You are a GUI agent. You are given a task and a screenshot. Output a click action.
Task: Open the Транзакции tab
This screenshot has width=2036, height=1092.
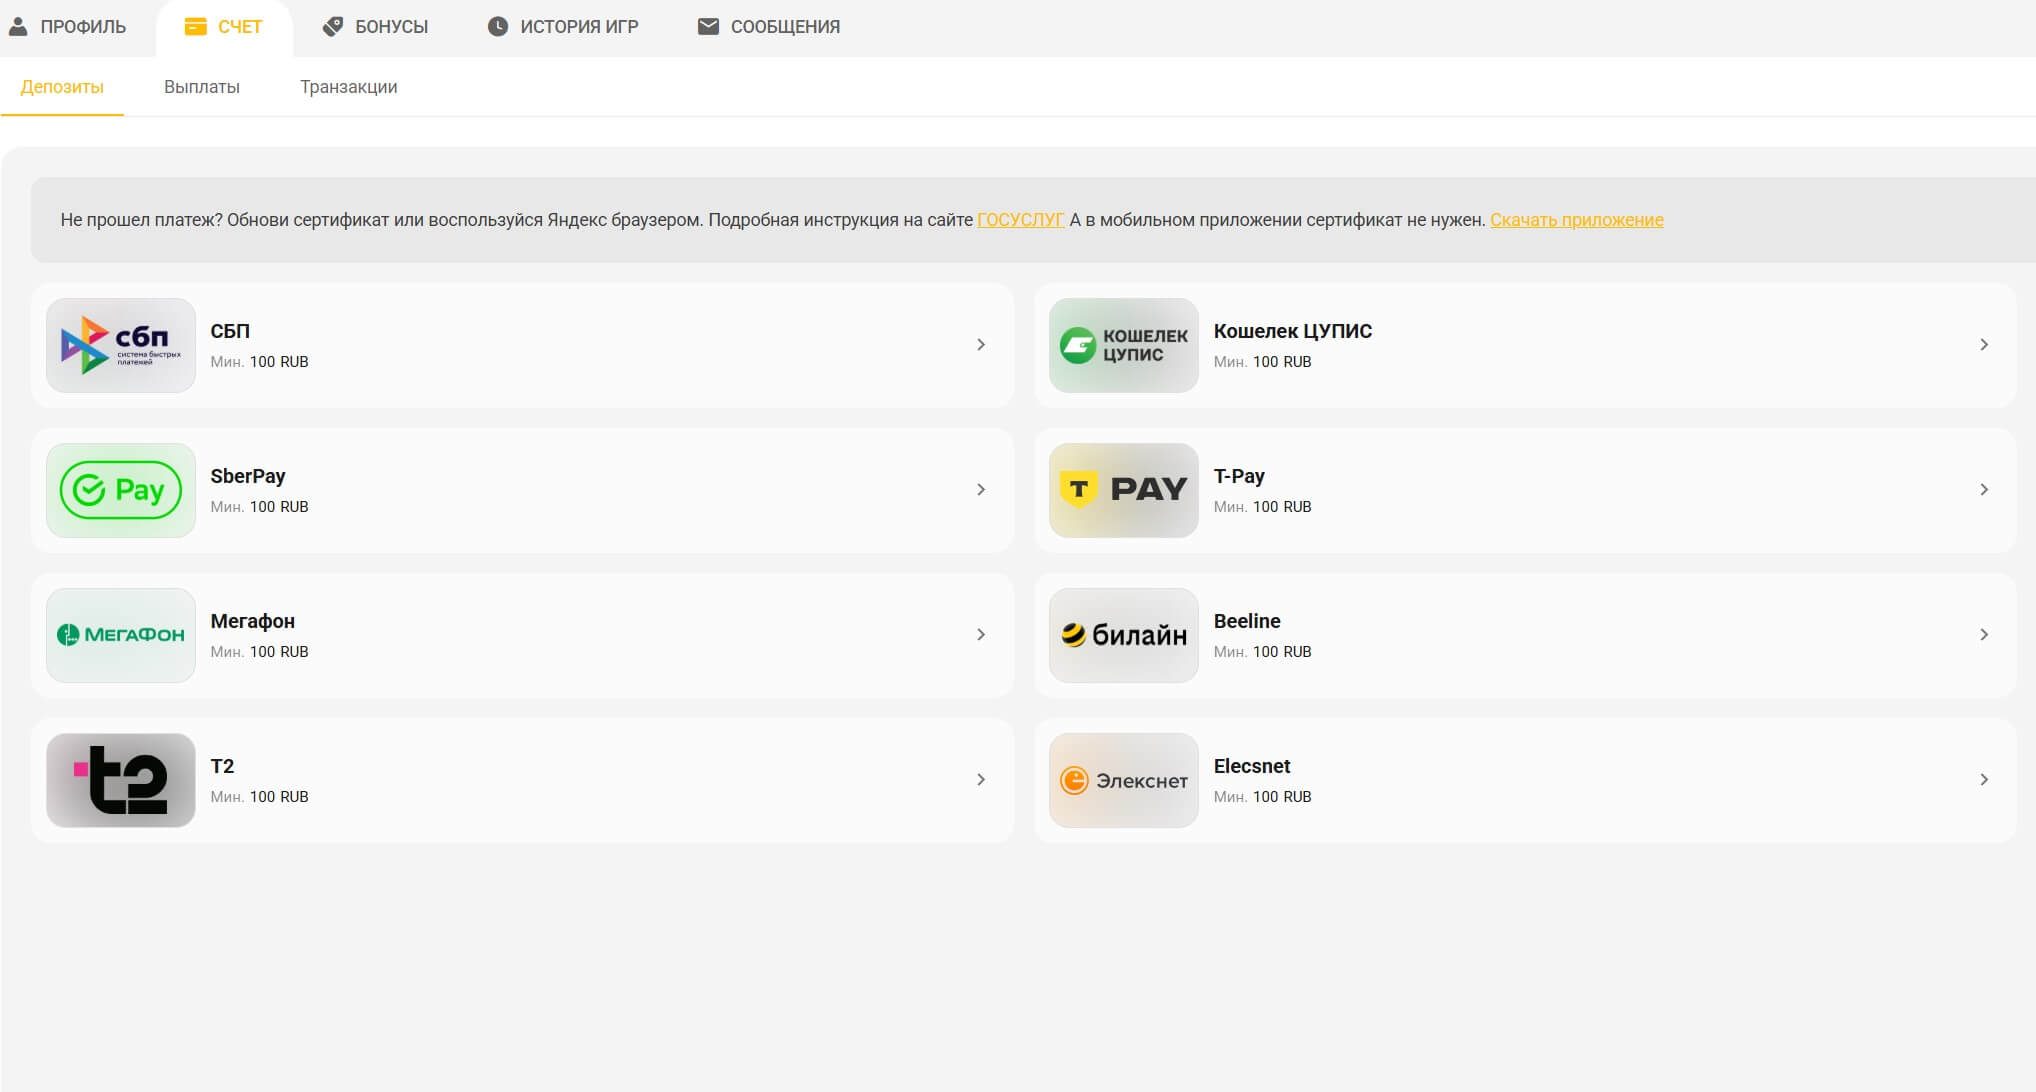348,87
